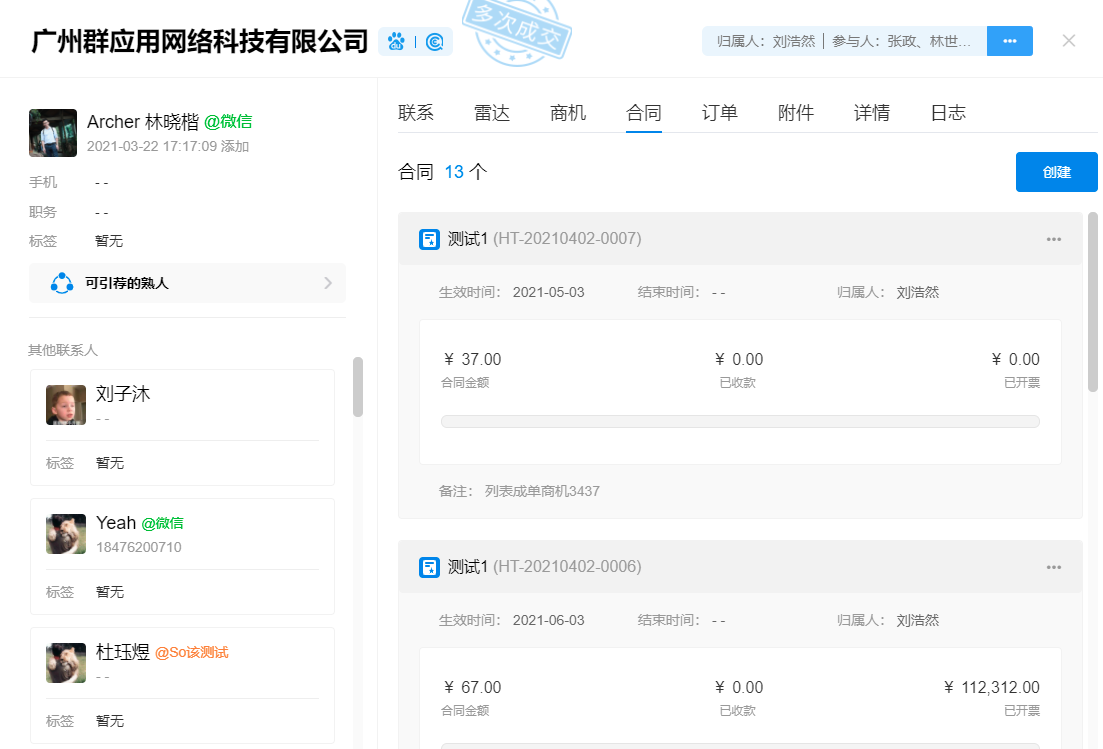Click the contract icon of HT-20210402-0007
This screenshot has height=749, width=1103.
pos(429,239)
